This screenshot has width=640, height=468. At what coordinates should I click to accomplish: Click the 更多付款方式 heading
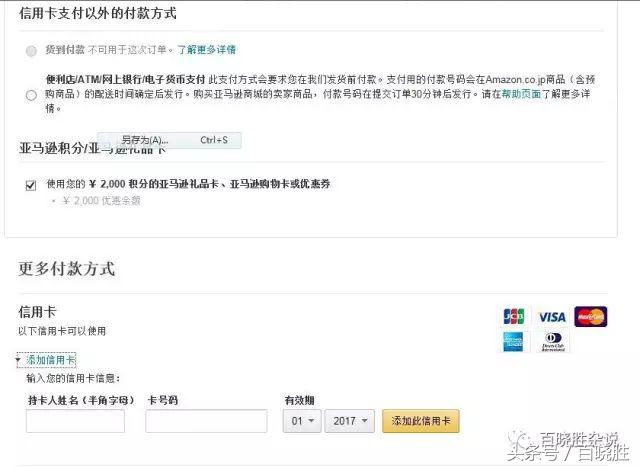pos(67,269)
